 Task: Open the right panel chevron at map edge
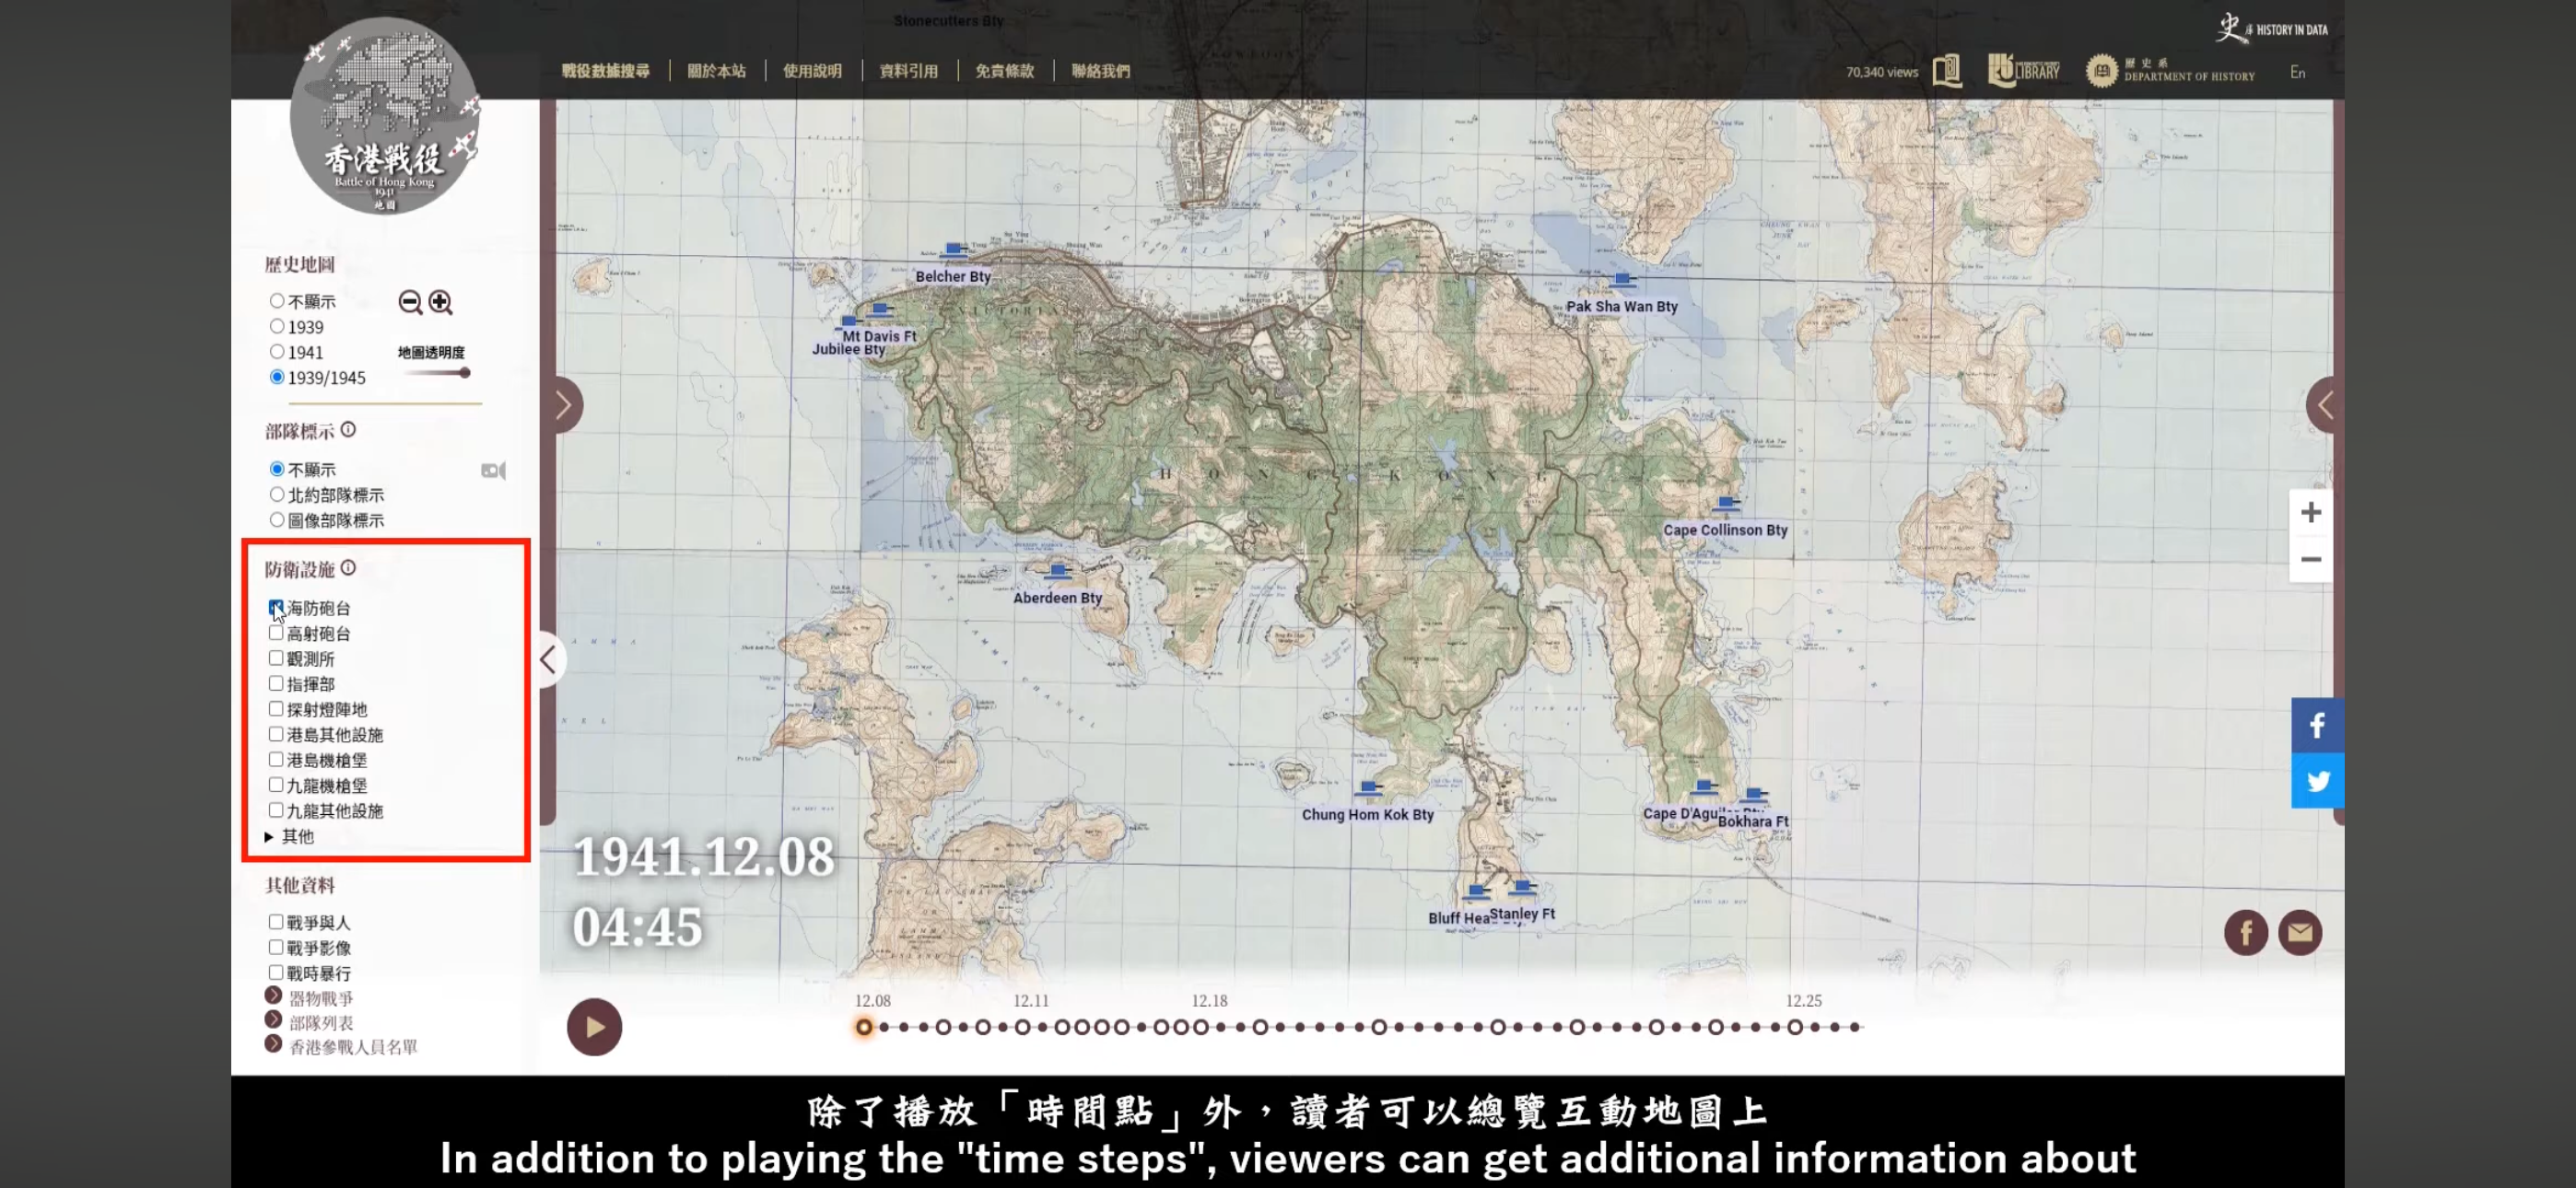[x=2325, y=405]
